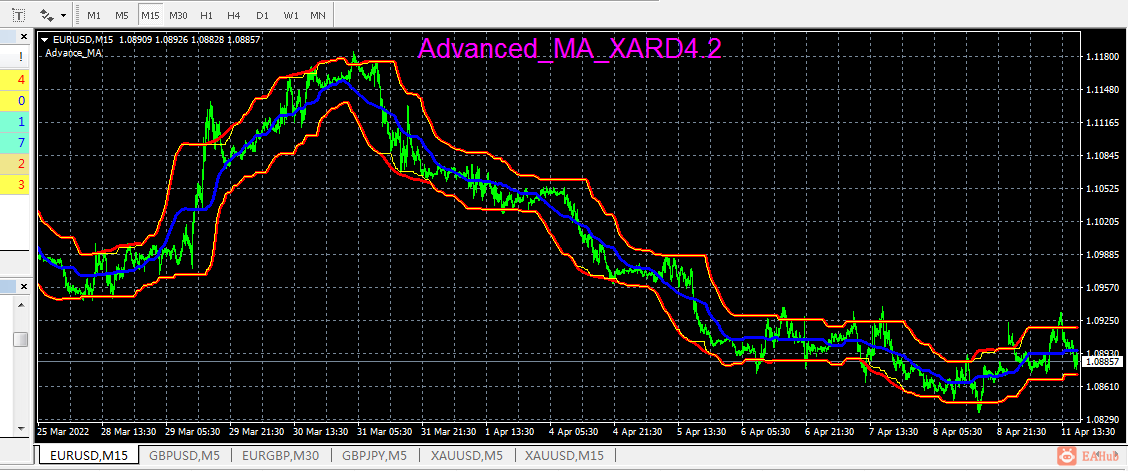Switch chart to MN monthly timeframe

(317, 15)
